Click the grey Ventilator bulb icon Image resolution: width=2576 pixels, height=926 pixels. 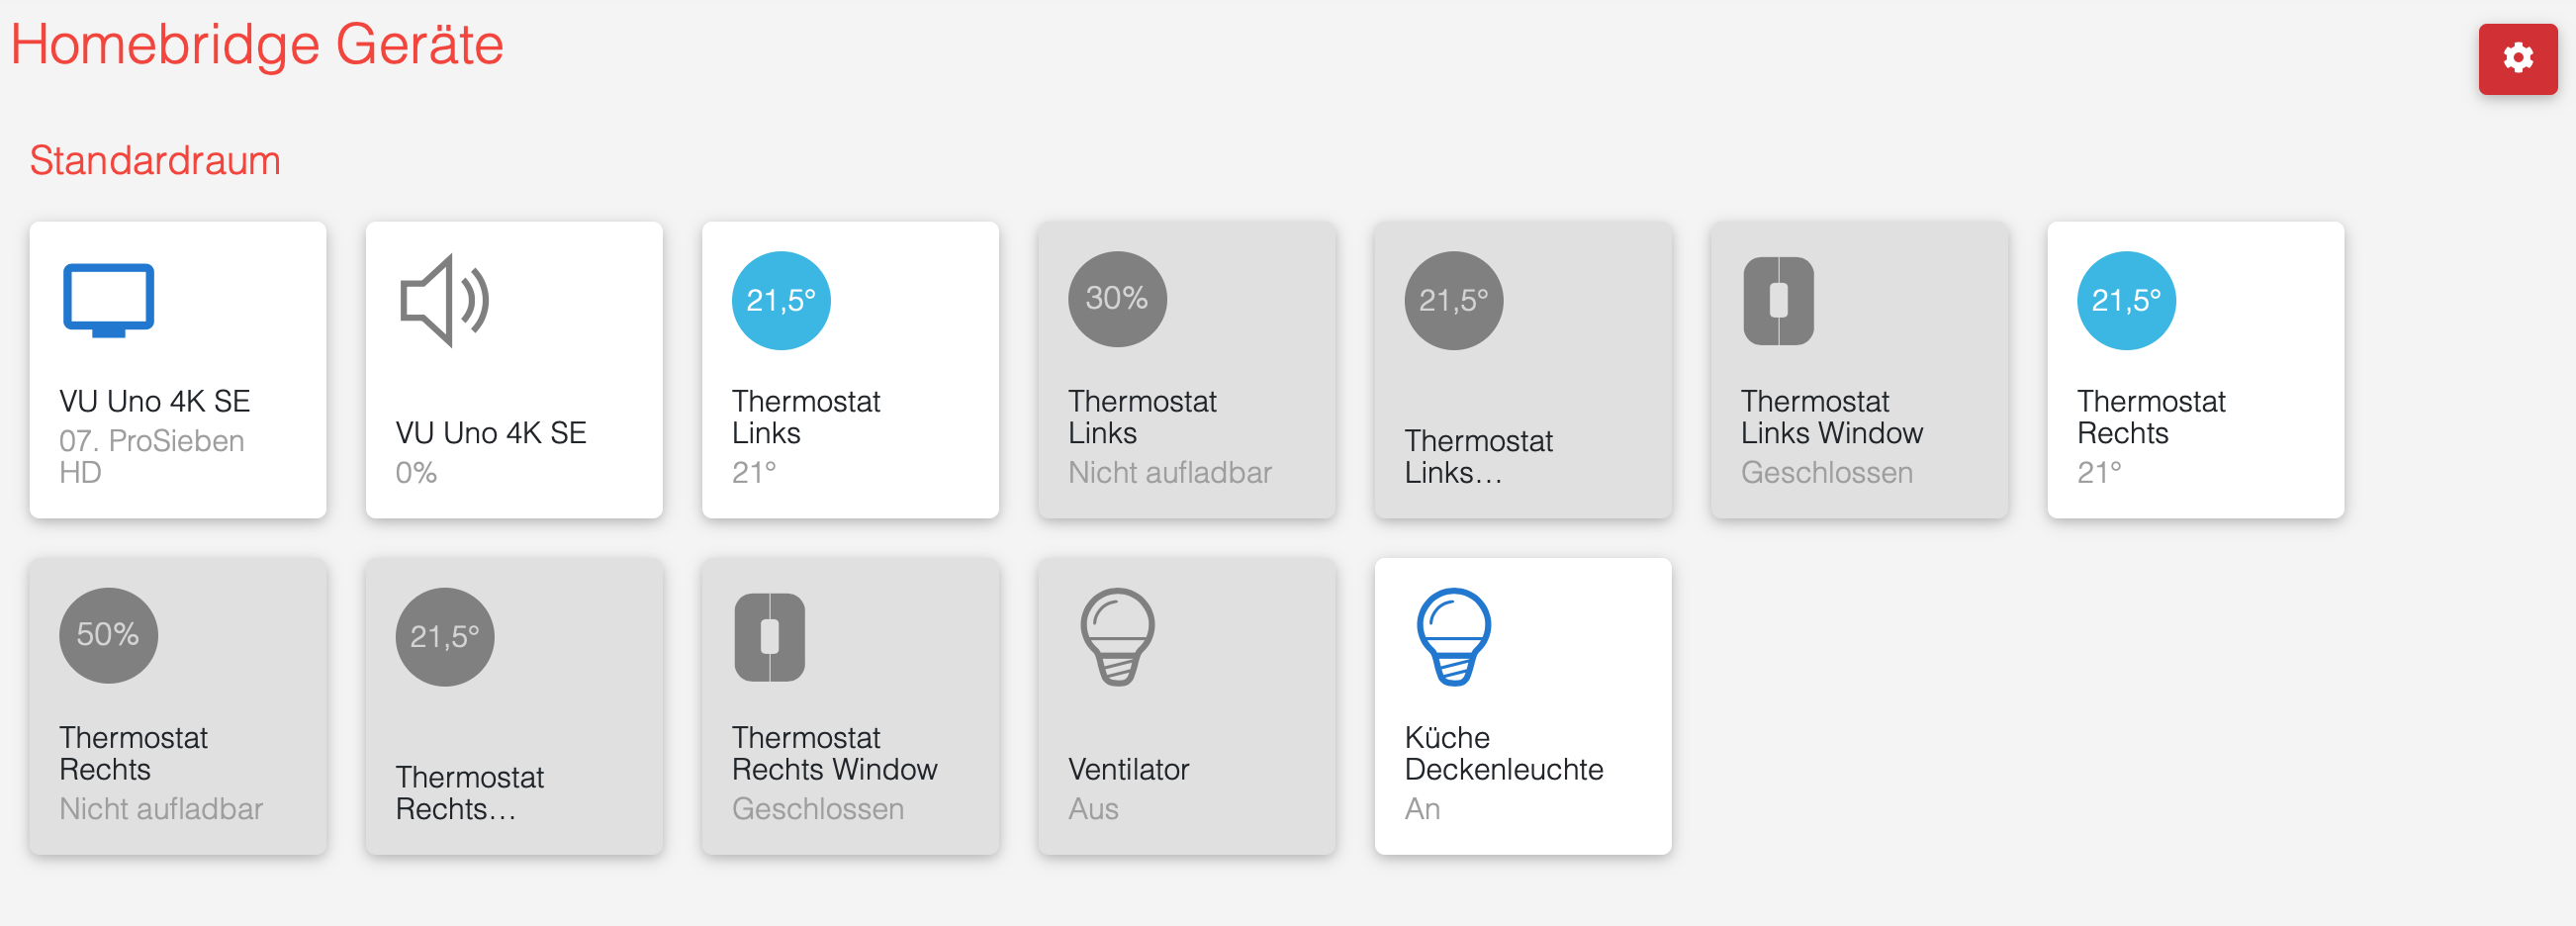point(1117,637)
